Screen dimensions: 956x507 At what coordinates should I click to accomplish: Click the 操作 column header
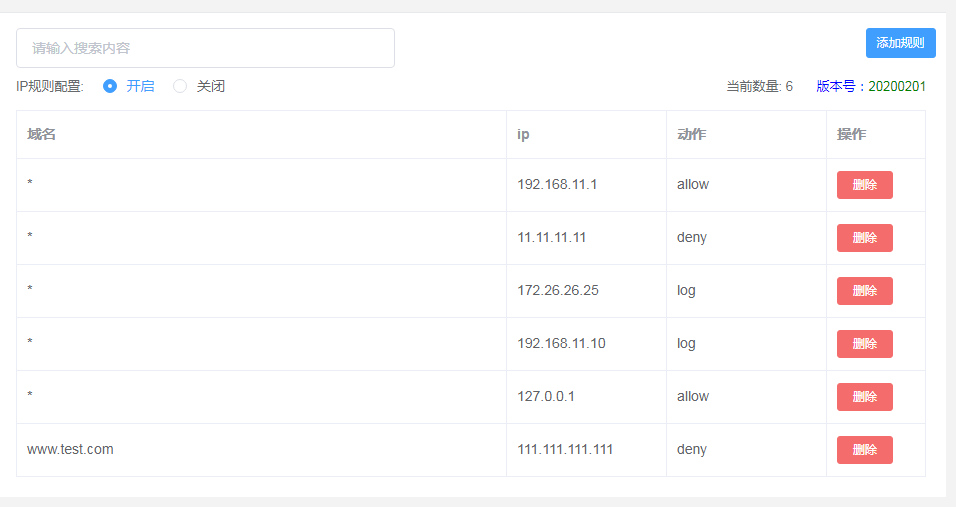(x=851, y=134)
